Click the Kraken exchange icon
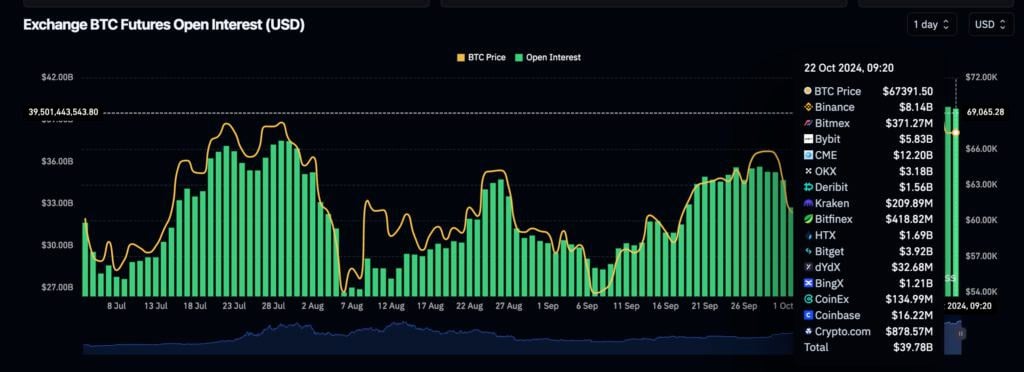This screenshot has width=1024, height=372. point(808,204)
